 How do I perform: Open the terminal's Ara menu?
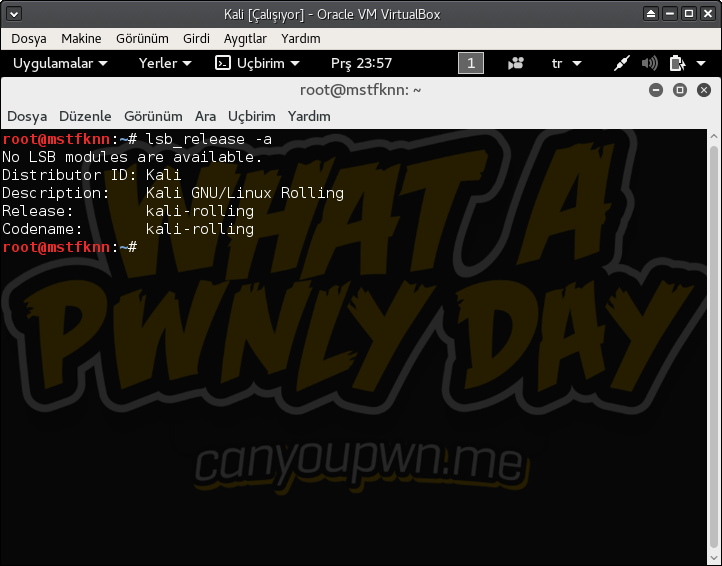pos(205,116)
